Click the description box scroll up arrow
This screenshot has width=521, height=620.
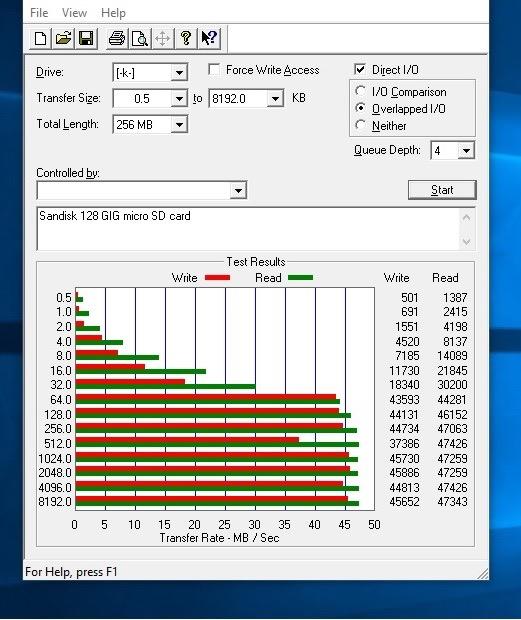(466, 217)
